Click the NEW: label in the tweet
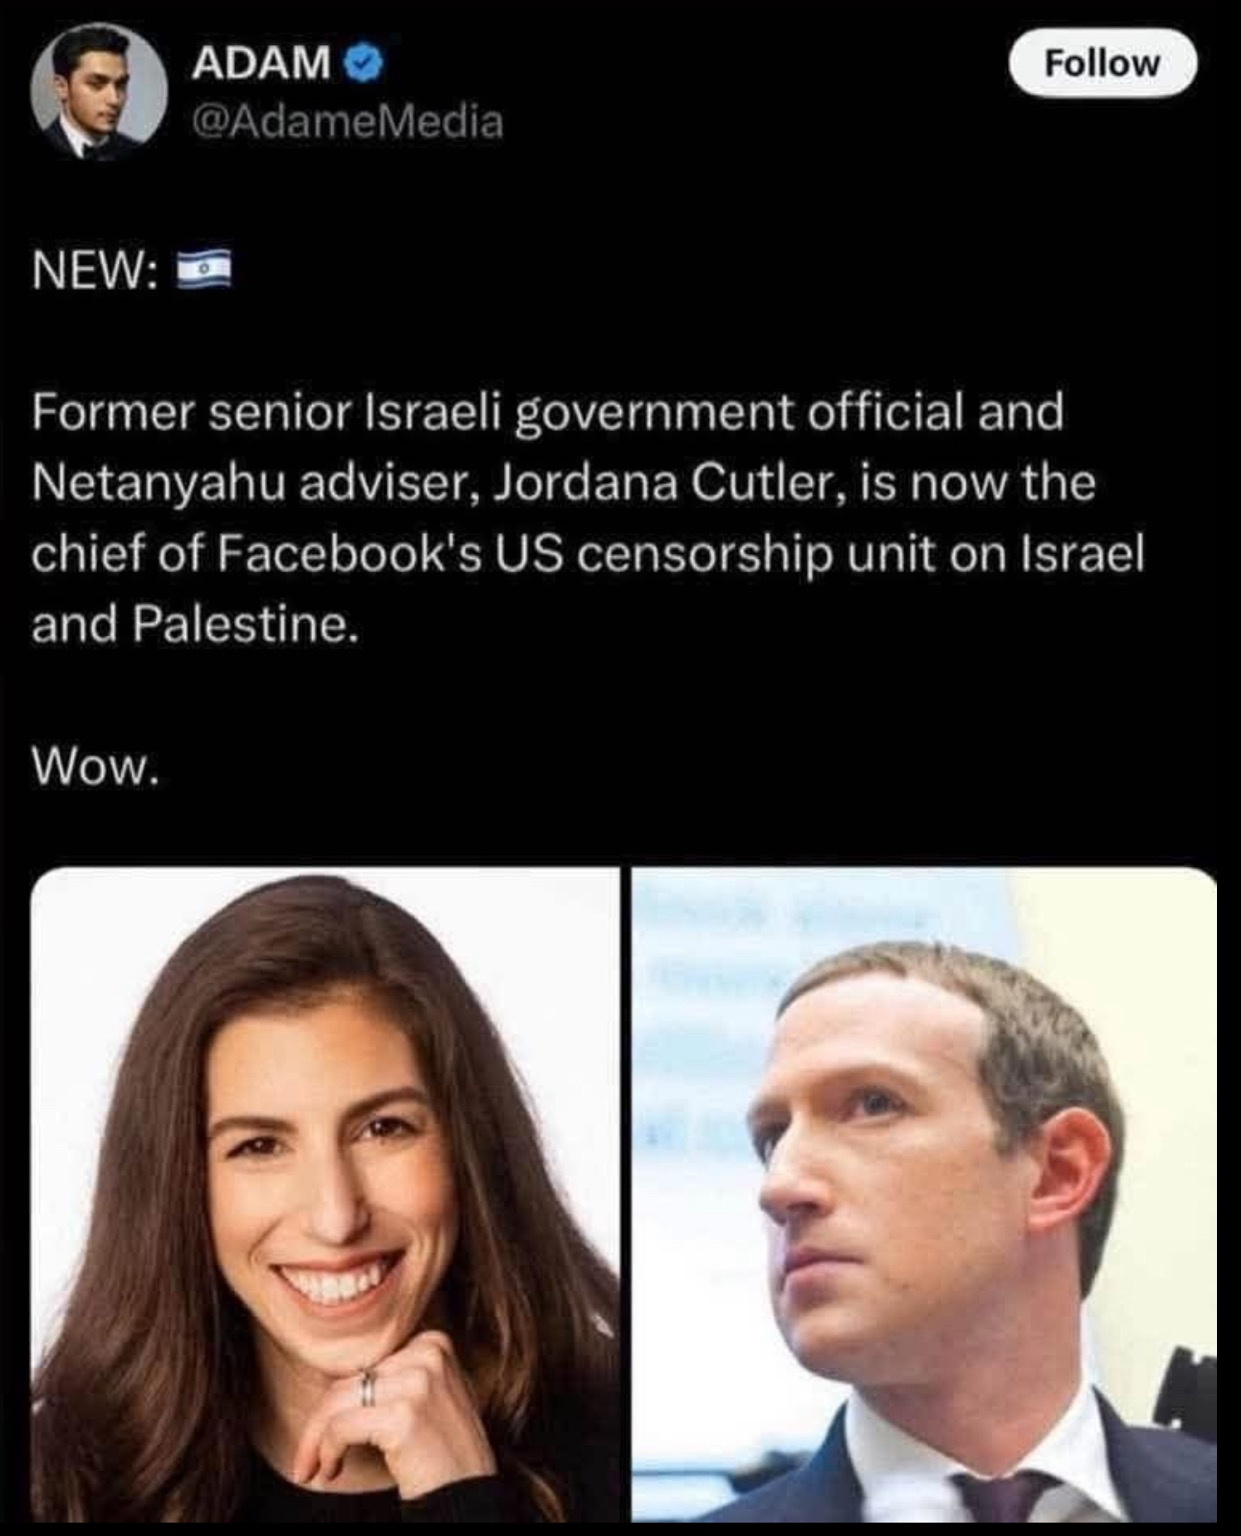The image size is (1241, 1536). (x=95, y=270)
